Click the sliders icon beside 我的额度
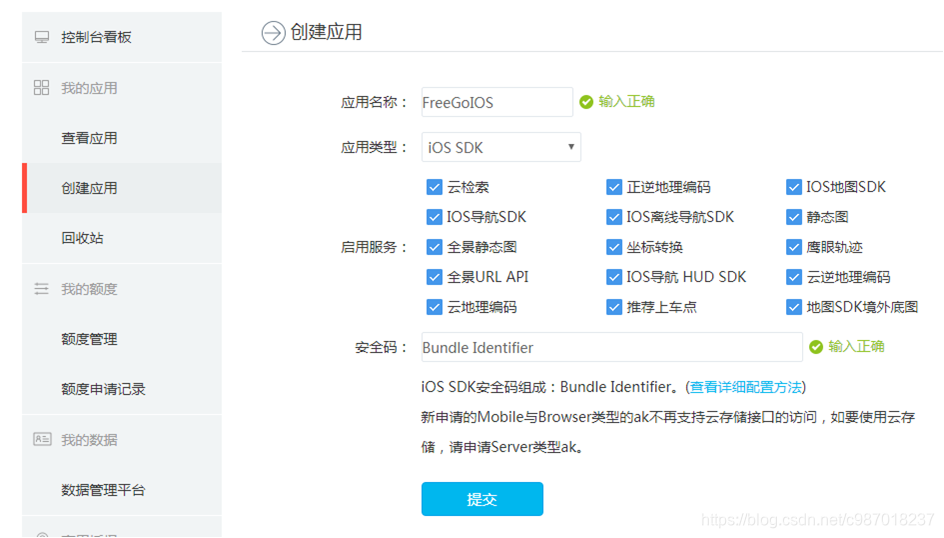The image size is (944, 538). point(42,289)
